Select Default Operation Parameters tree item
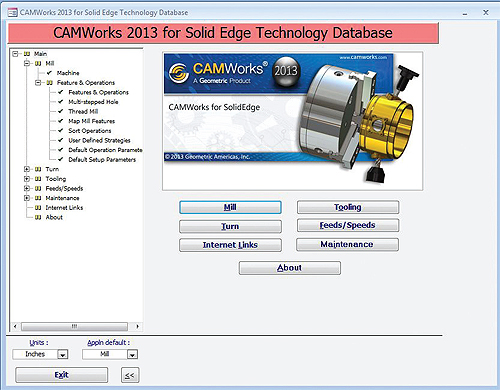Image resolution: width=500 pixels, height=390 pixels. tap(105, 150)
